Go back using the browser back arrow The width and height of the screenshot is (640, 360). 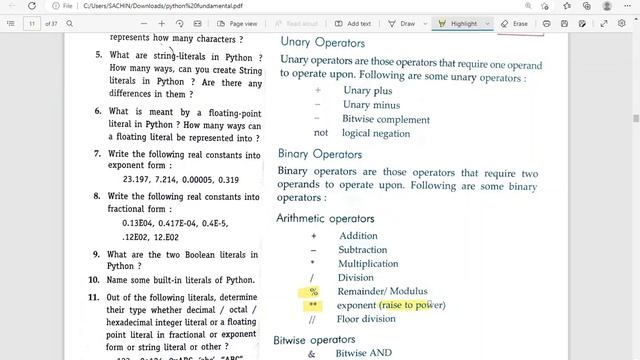(x=12, y=6)
